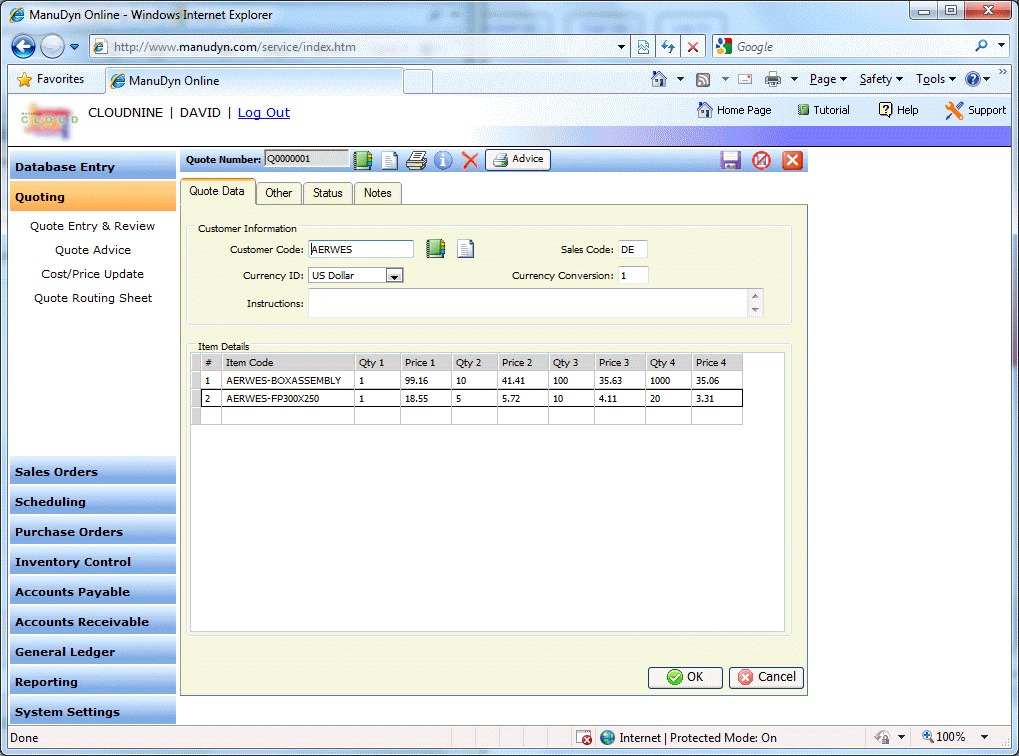Click the blue information icon

coord(443,160)
